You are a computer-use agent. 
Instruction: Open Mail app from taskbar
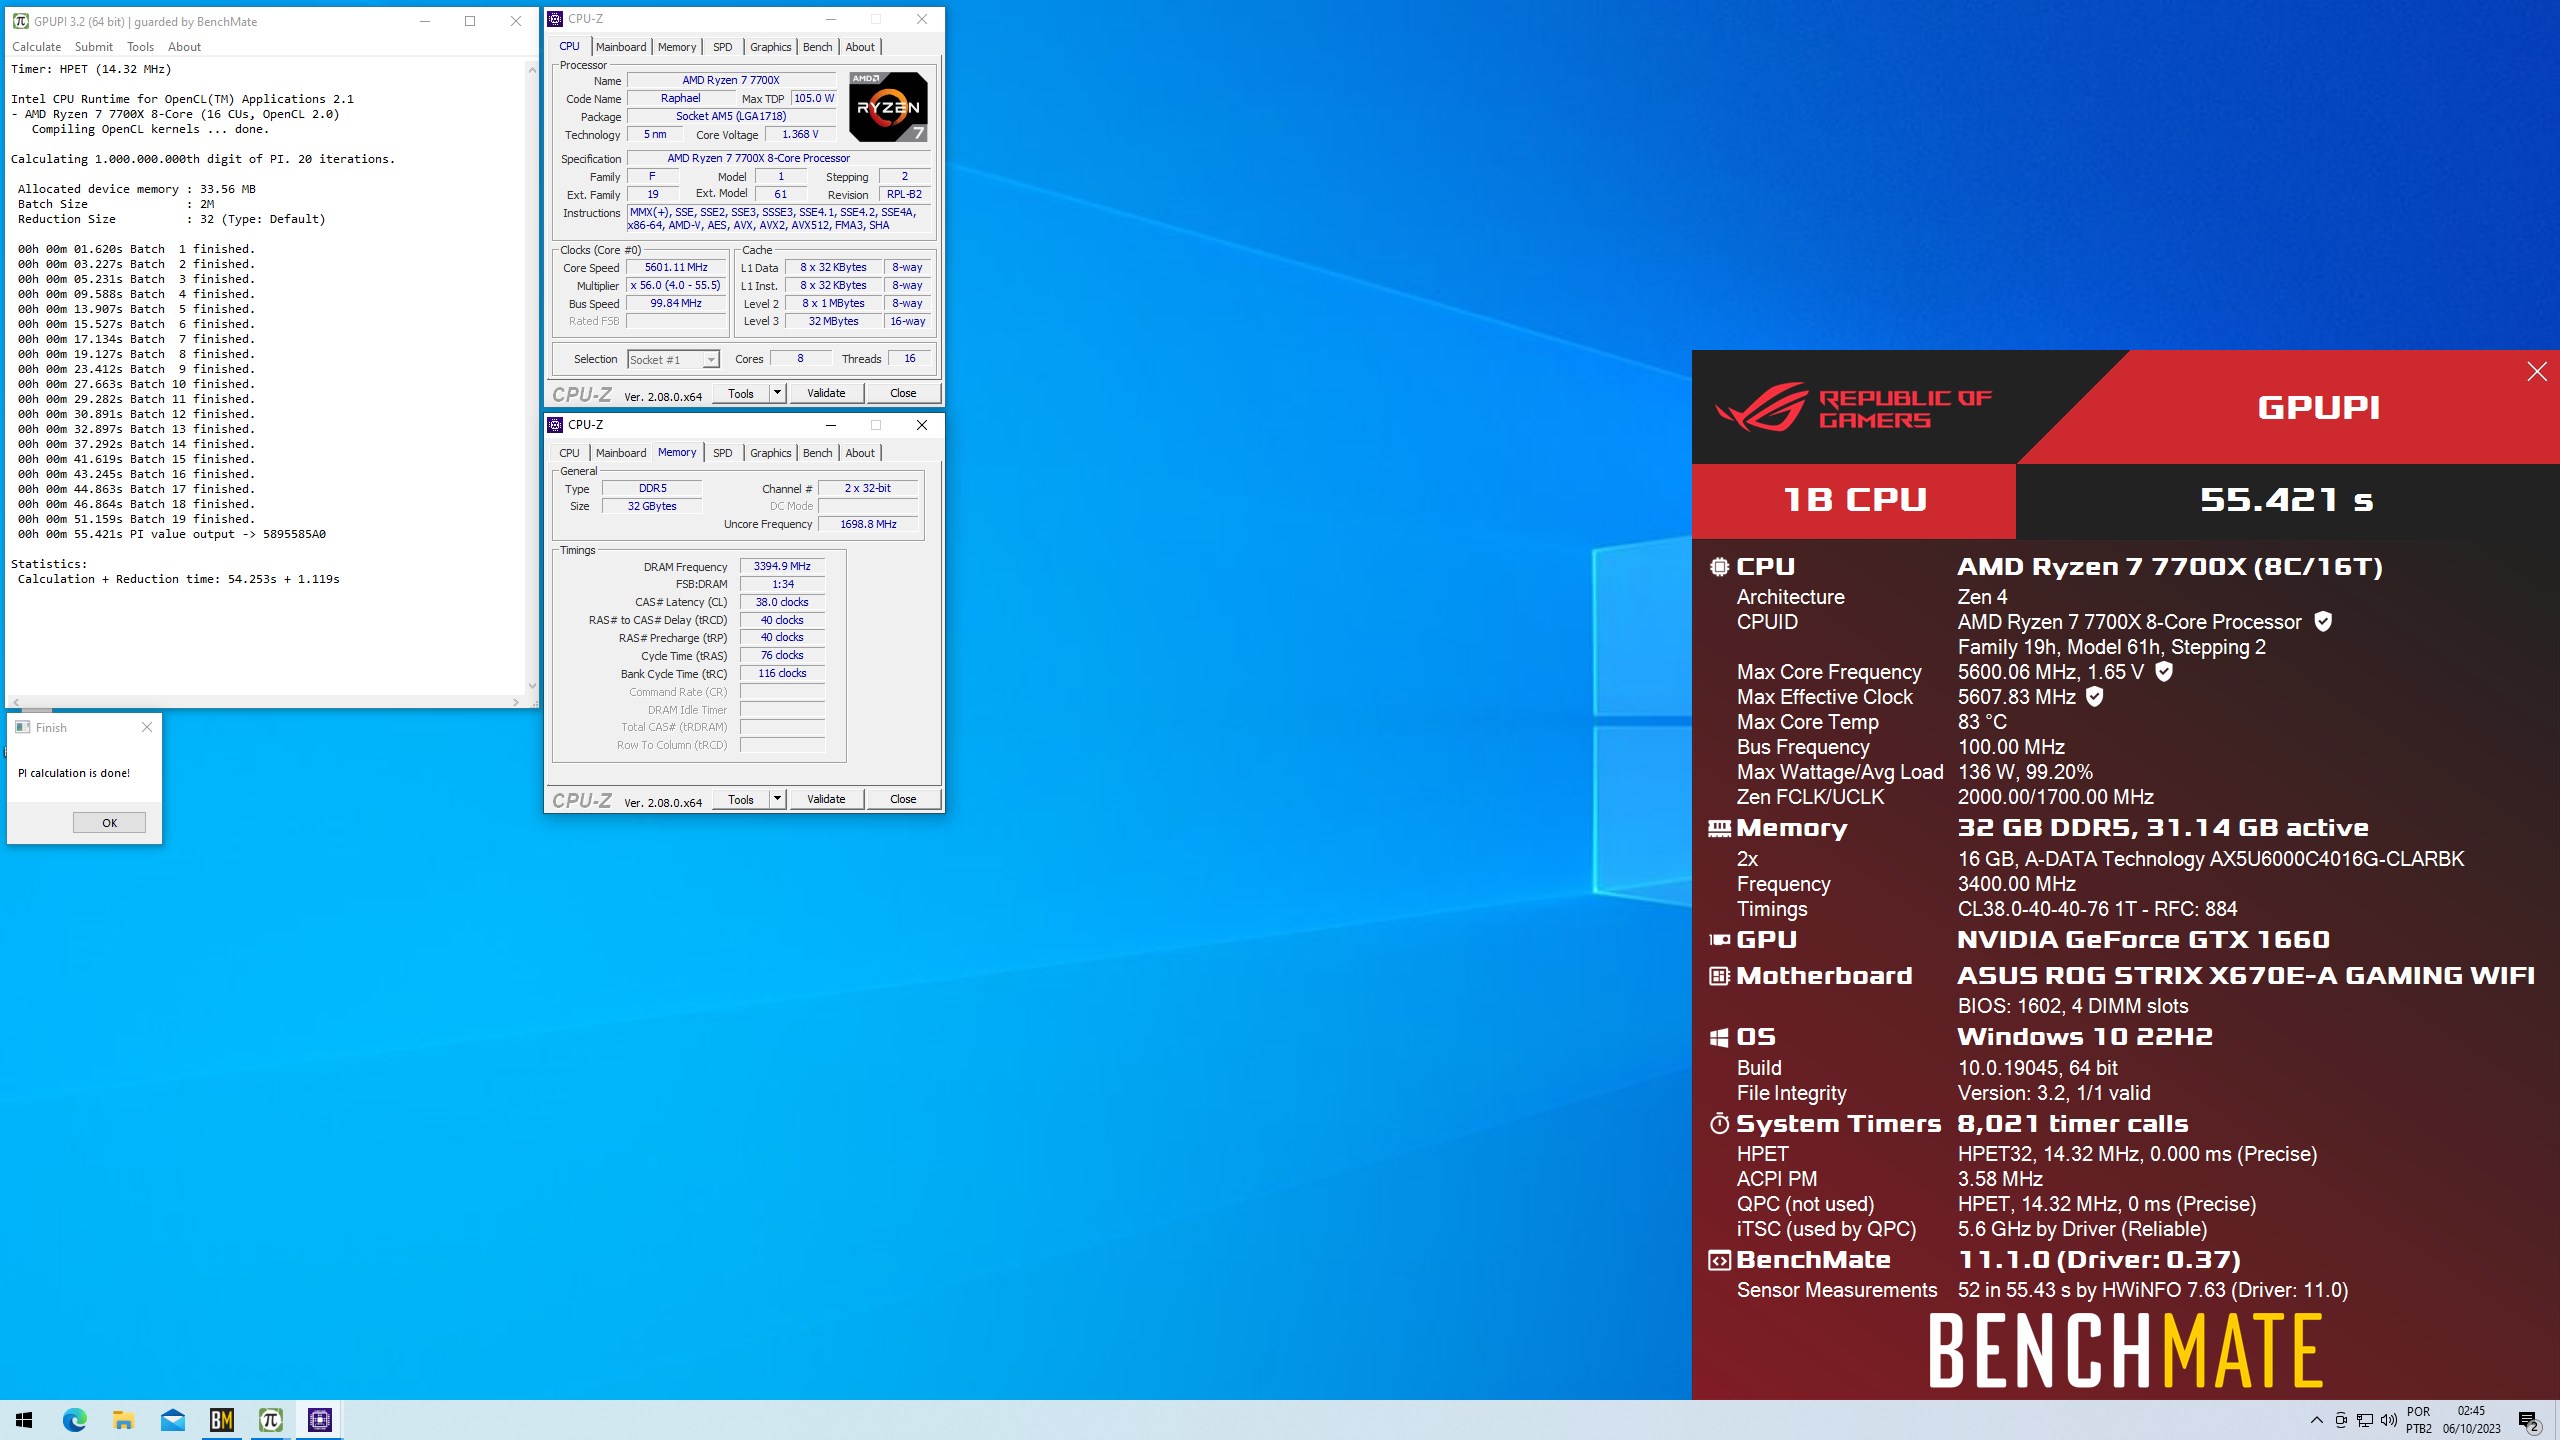coord(172,1420)
